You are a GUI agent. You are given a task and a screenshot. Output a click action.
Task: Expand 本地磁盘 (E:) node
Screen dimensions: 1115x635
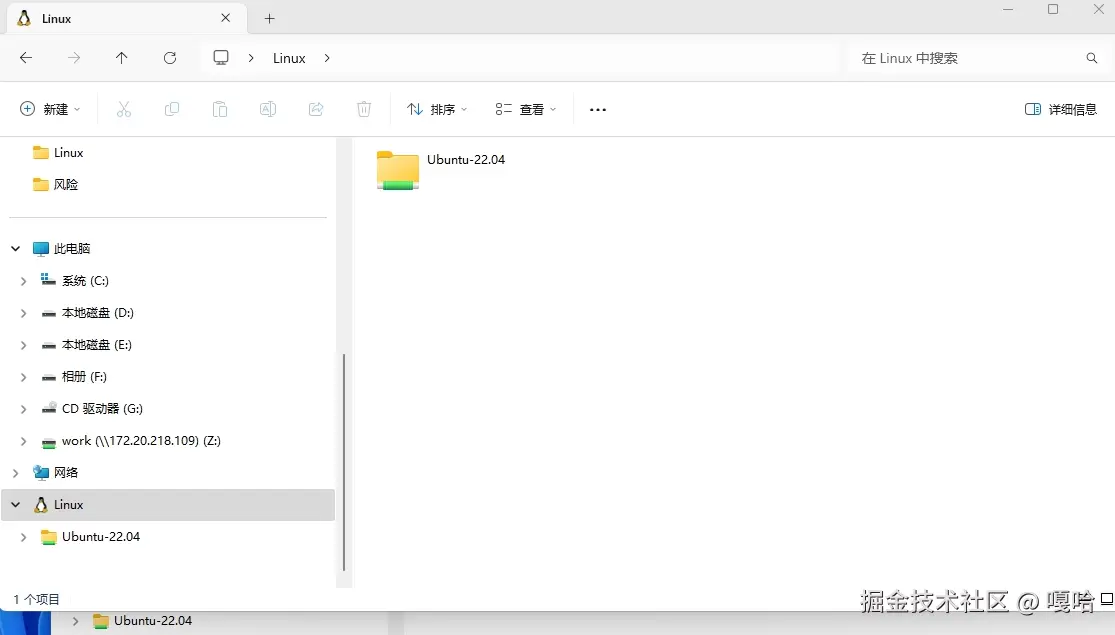click(x=23, y=345)
